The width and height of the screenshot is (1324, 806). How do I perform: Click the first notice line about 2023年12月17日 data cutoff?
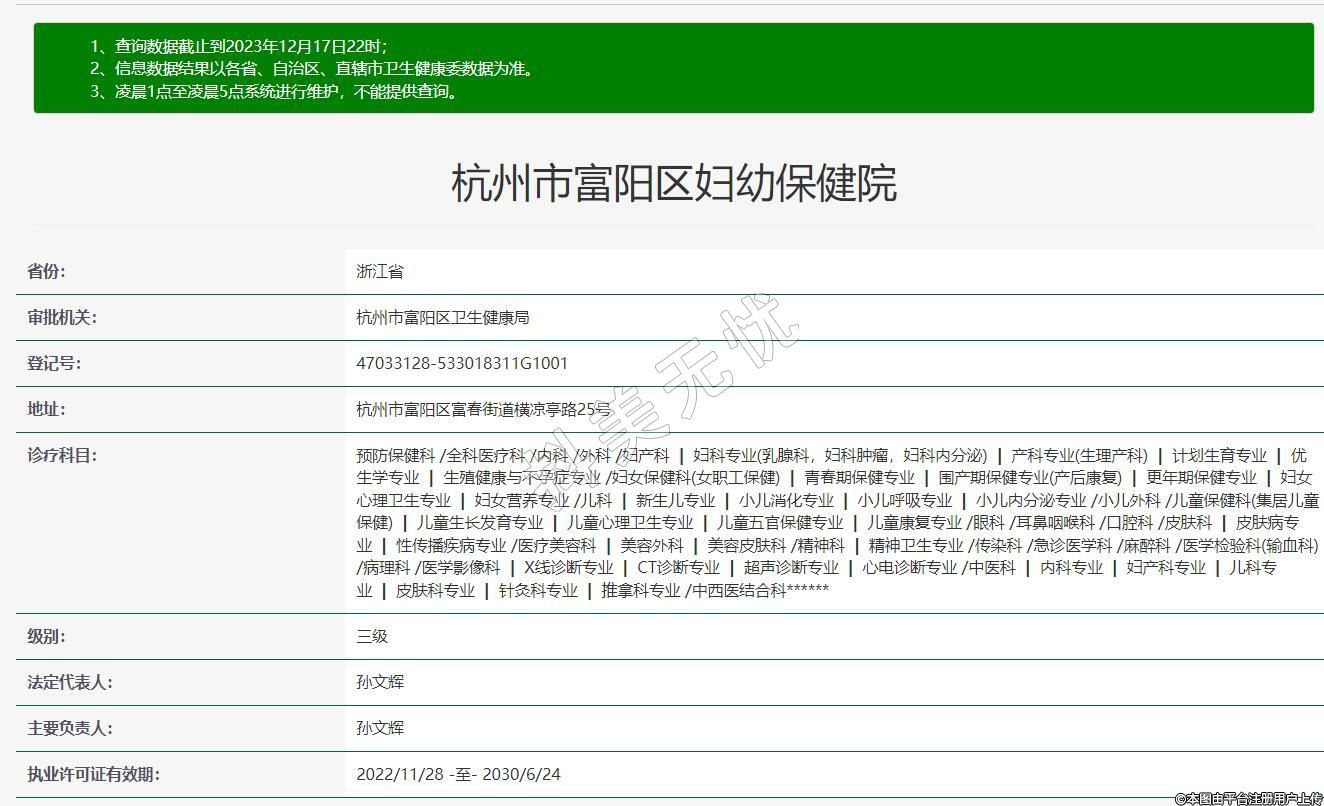[x=250, y=46]
